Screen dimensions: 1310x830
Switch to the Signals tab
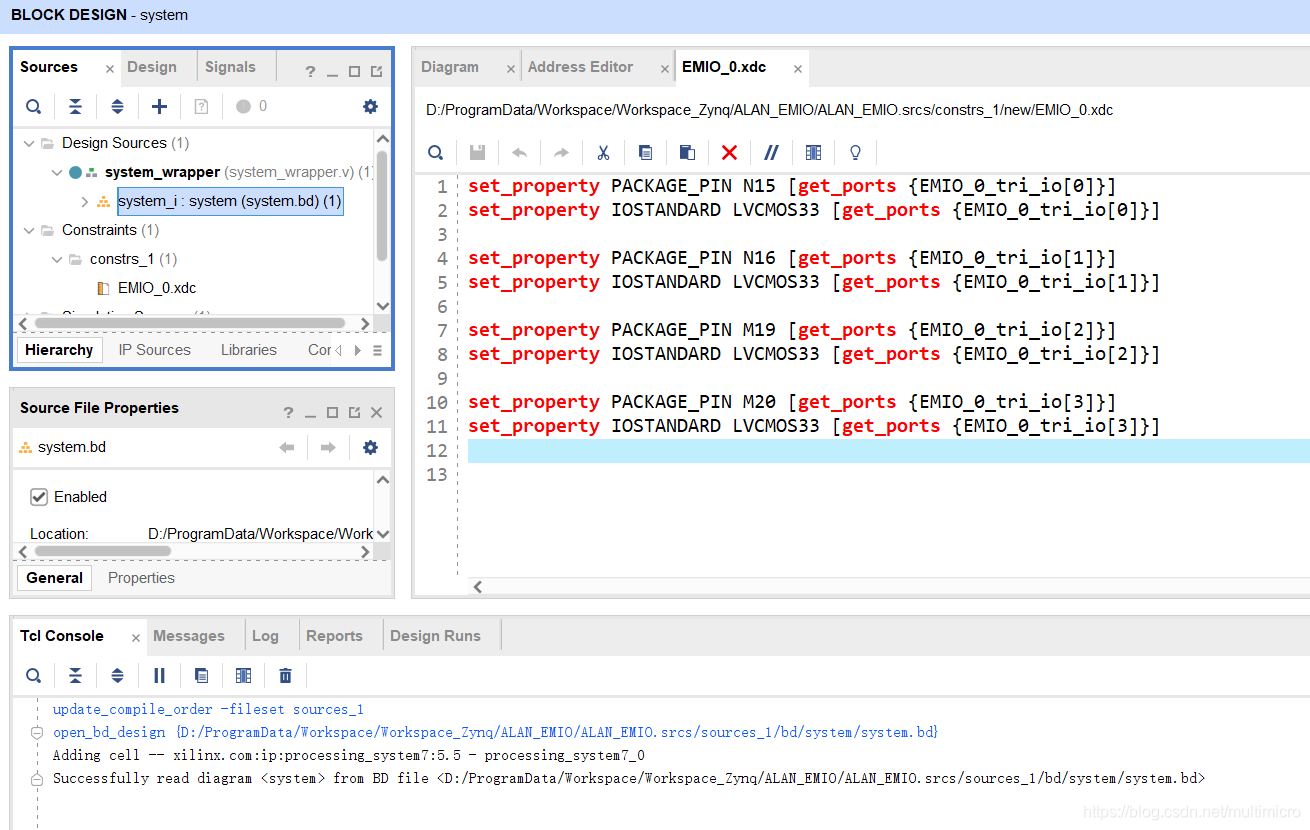click(230, 67)
